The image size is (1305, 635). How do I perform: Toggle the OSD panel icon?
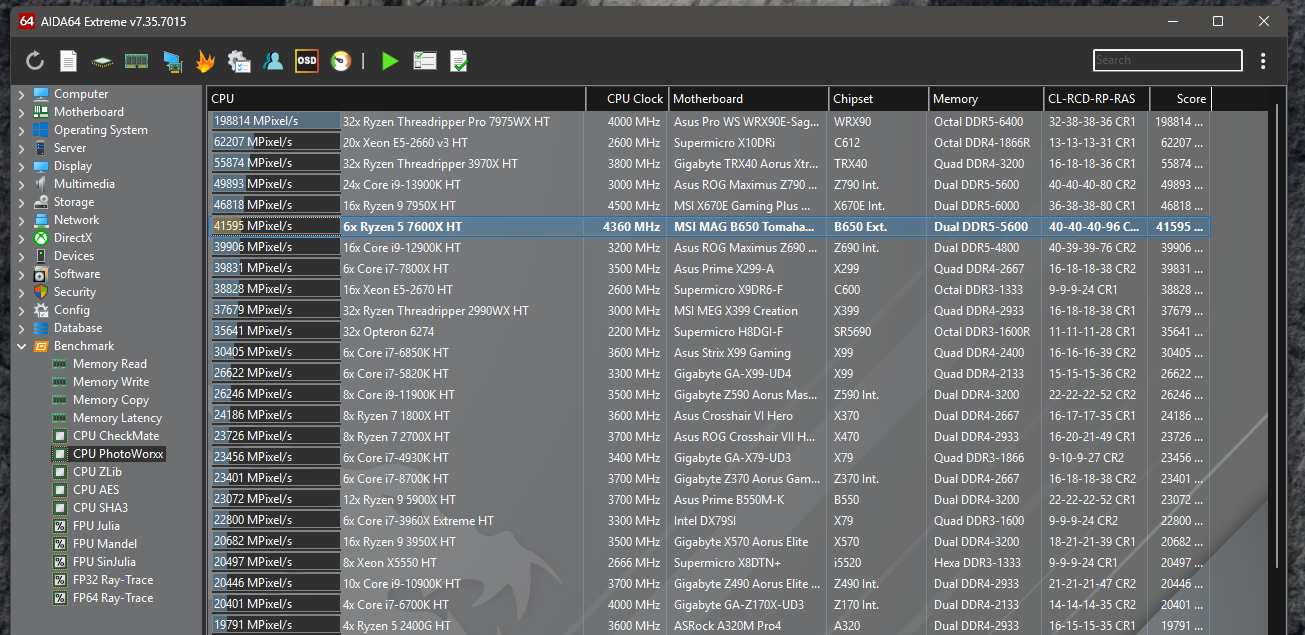pos(307,61)
